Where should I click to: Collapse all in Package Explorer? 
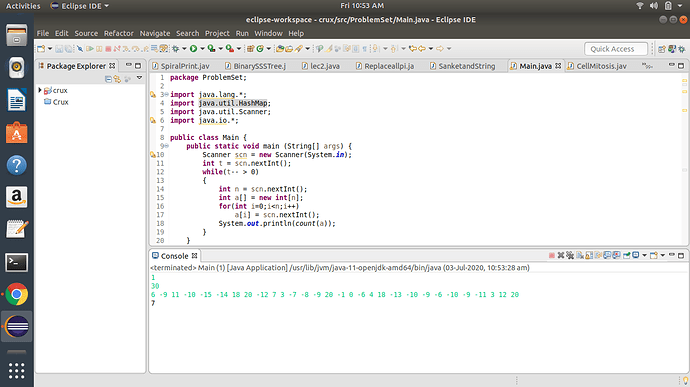108,79
